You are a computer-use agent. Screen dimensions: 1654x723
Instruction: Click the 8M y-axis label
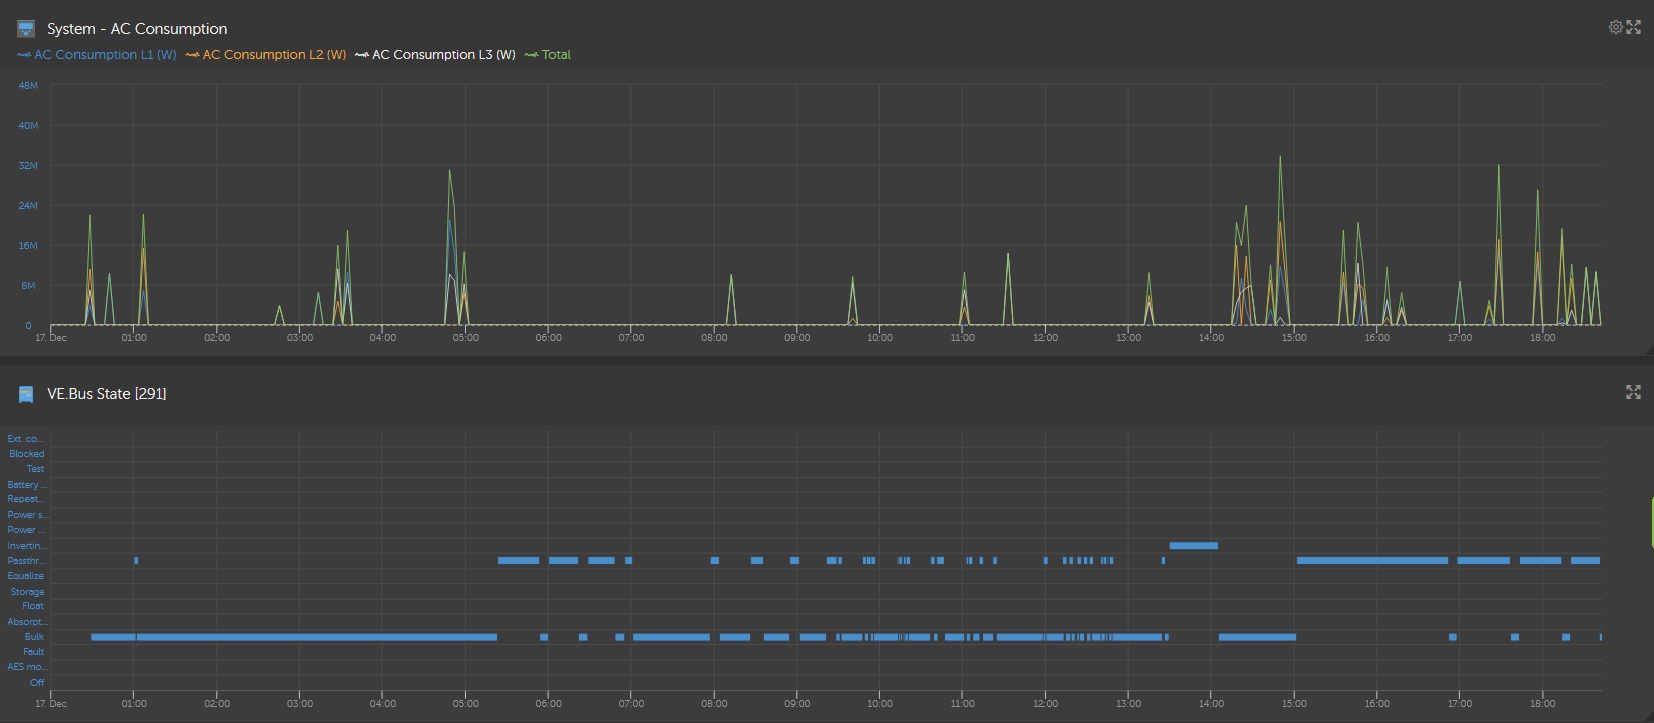click(x=29, y=286)
